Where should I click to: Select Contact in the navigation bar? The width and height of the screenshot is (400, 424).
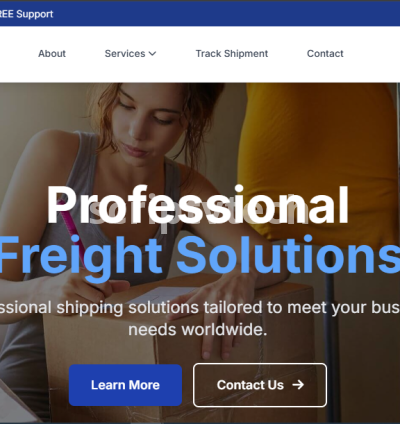[325, 54]
